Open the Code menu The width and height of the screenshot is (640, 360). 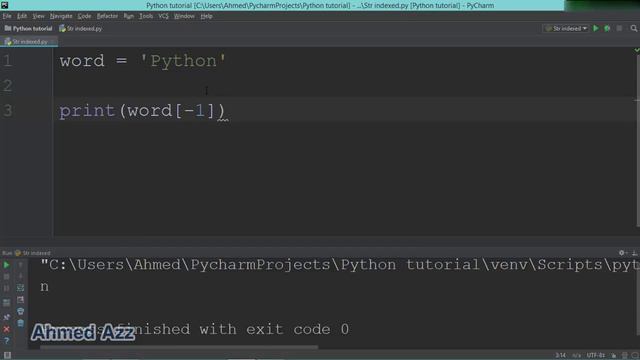pyautogui.click(x=84, y=16)
